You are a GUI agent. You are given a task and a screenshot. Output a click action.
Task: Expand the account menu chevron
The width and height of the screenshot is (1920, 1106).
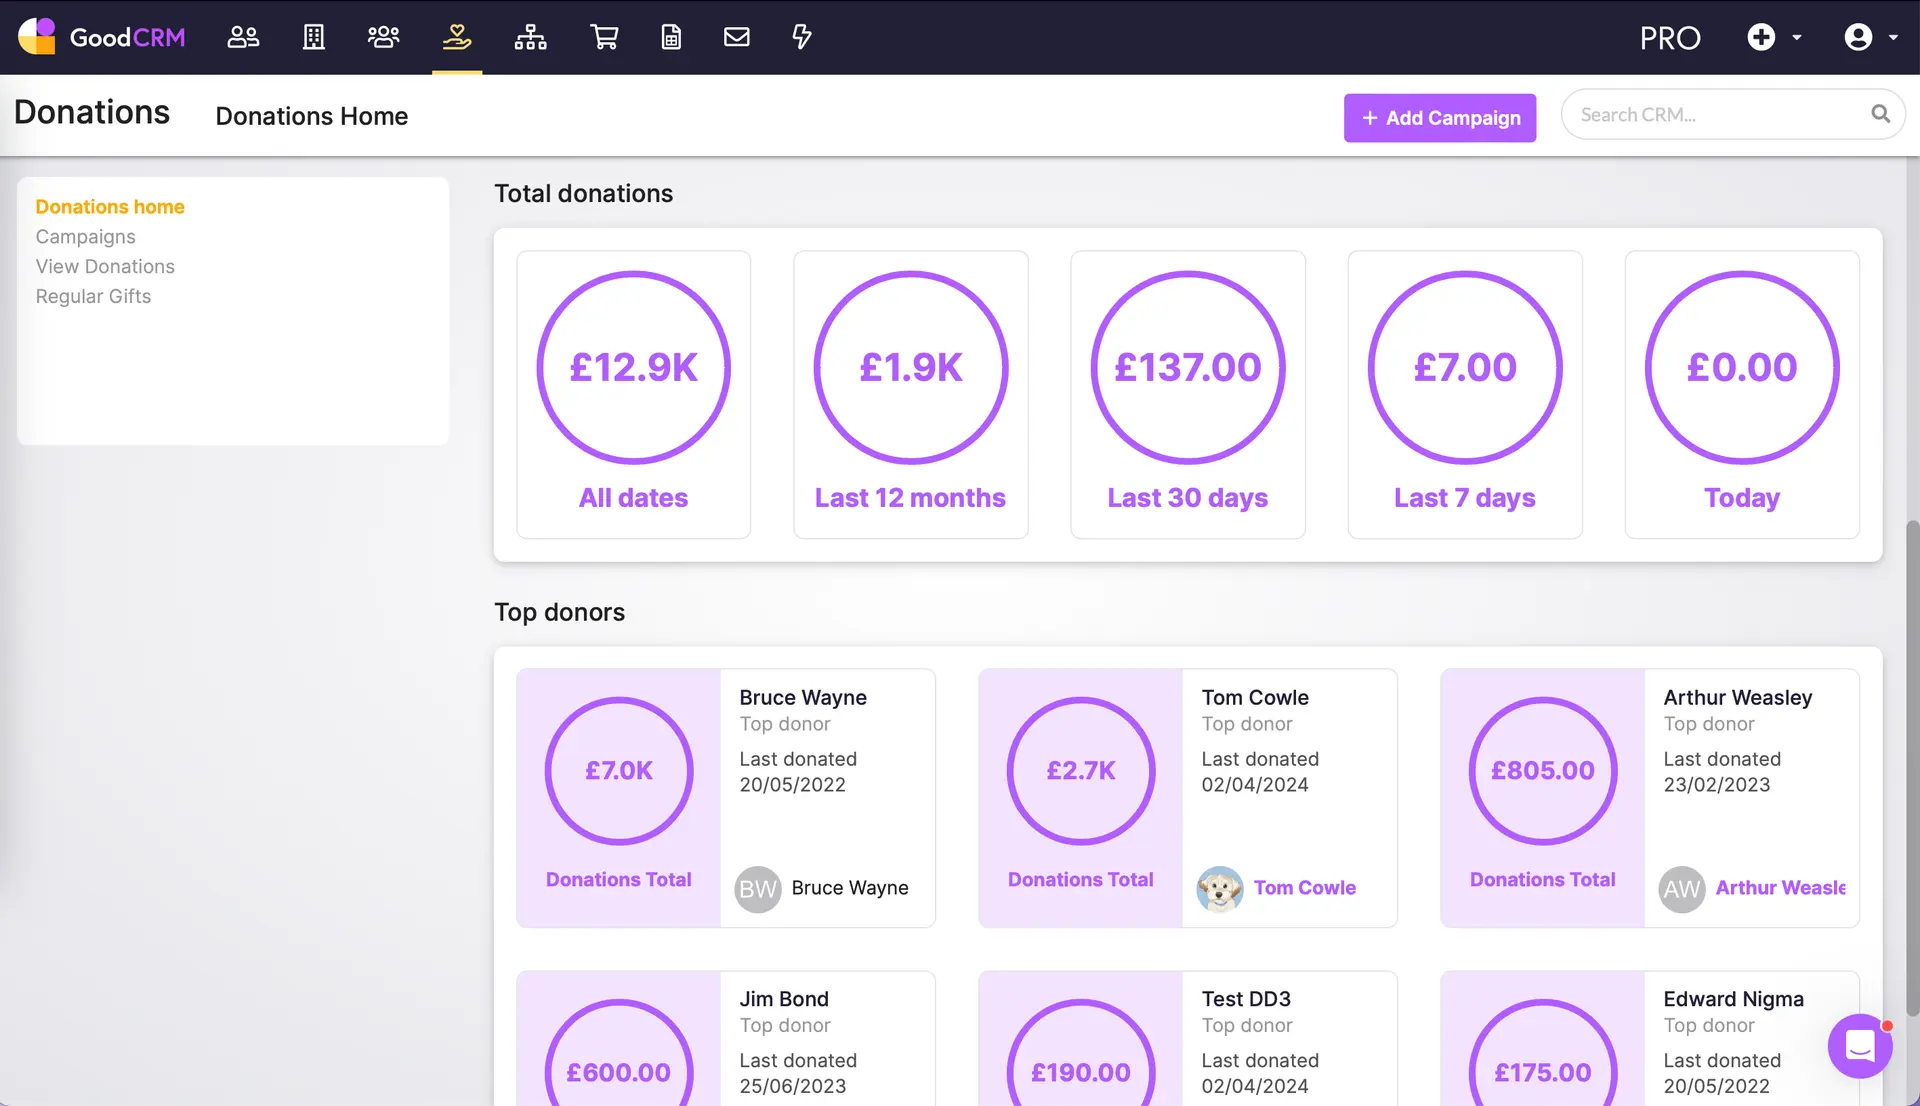tap(1893, 37)
